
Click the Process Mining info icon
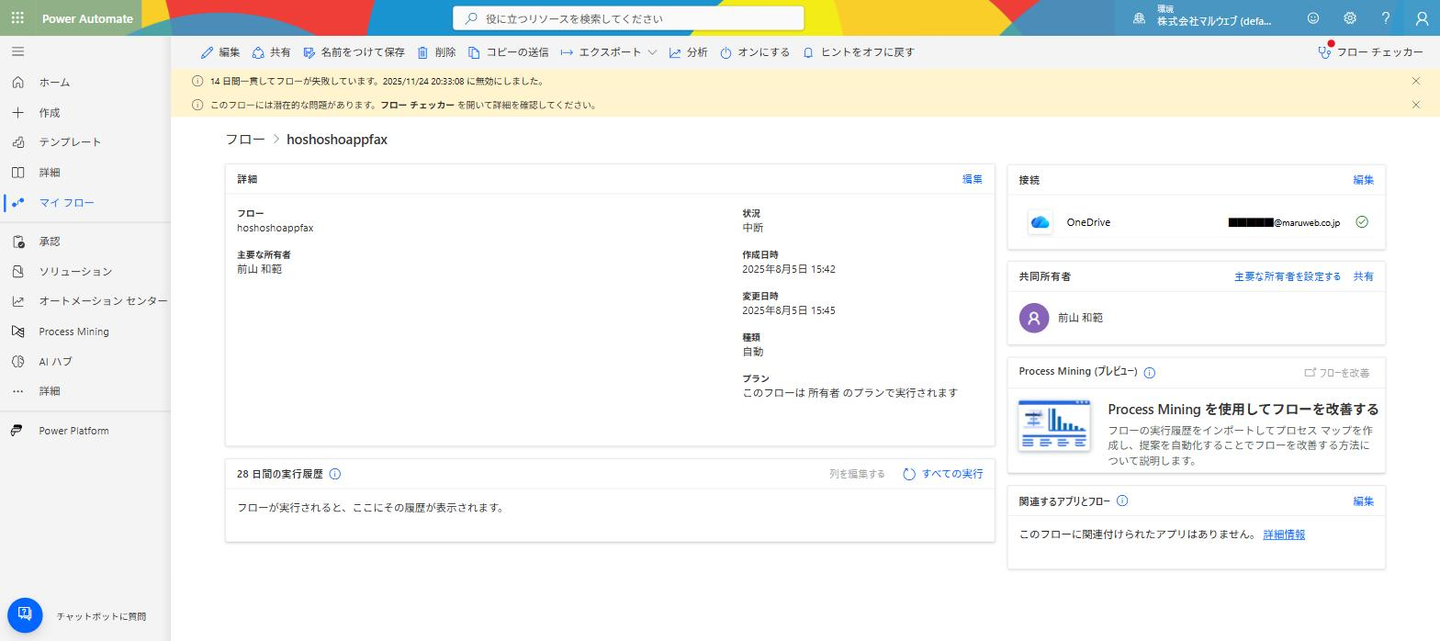click(x=1149, y=373)
